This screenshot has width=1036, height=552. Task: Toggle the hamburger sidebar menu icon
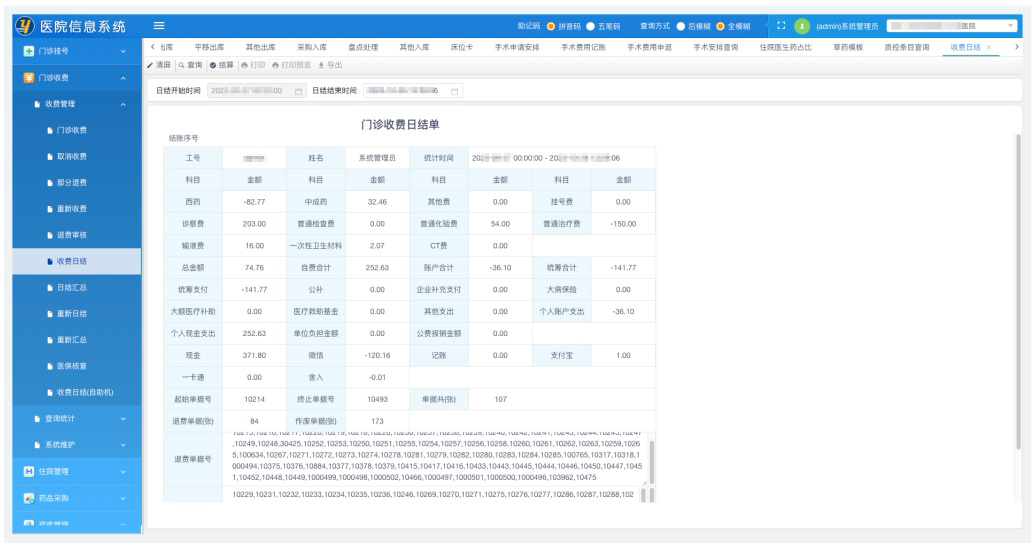point(159,26)
